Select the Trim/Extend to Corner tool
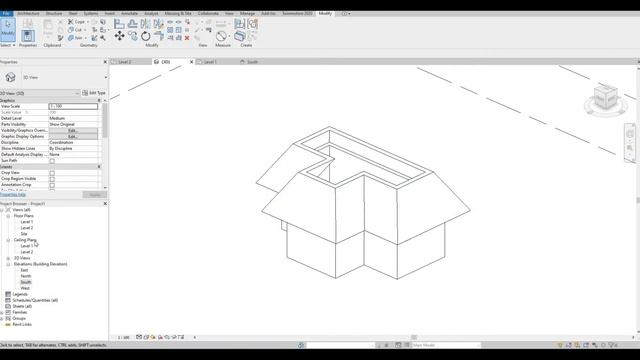640x360 pixels. 158,36
